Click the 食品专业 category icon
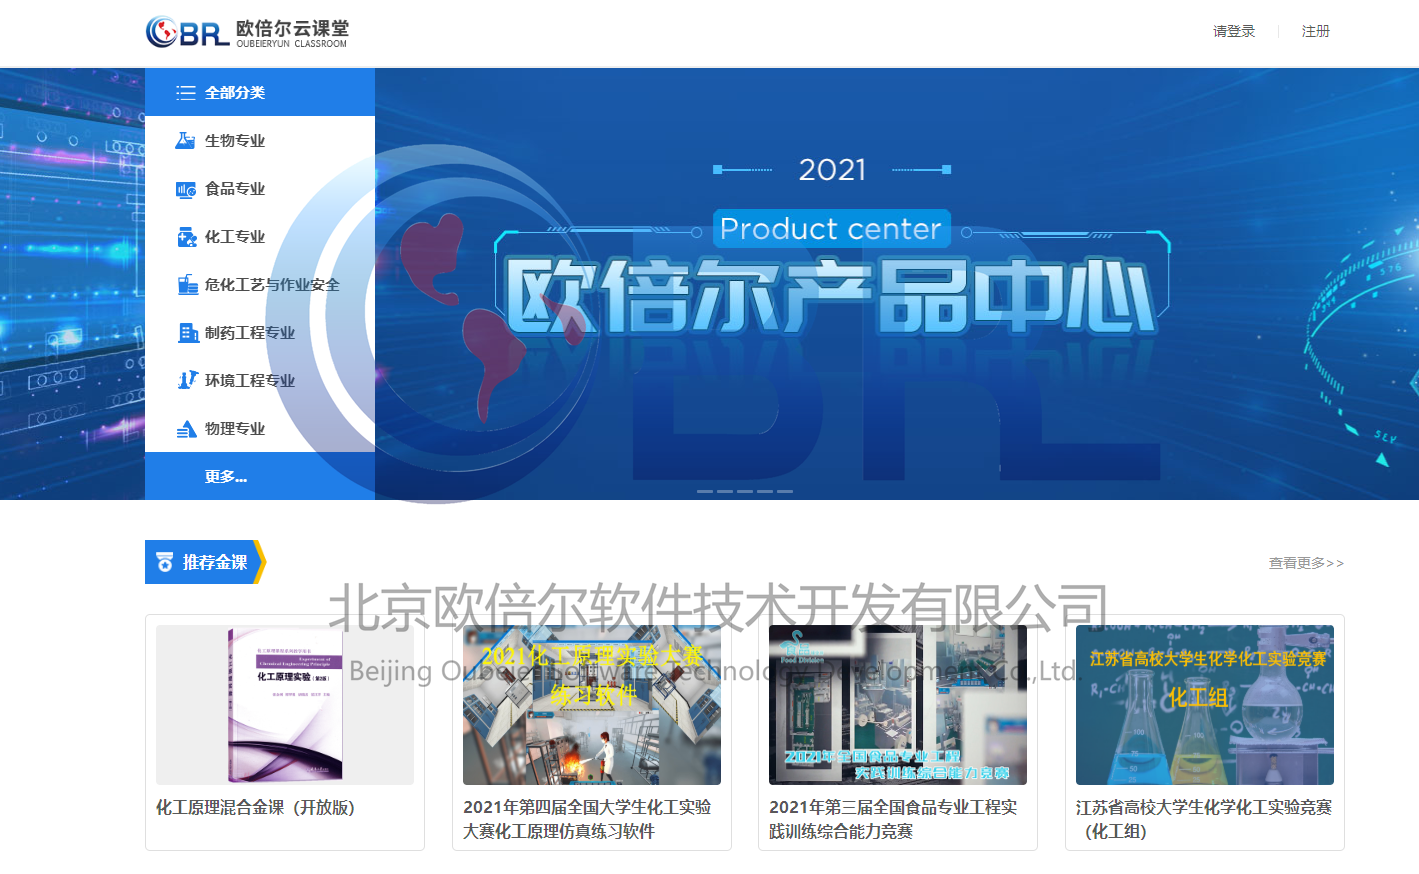Screen dimensions: 1419x874 pyautogui.click(x=186, y=189)
